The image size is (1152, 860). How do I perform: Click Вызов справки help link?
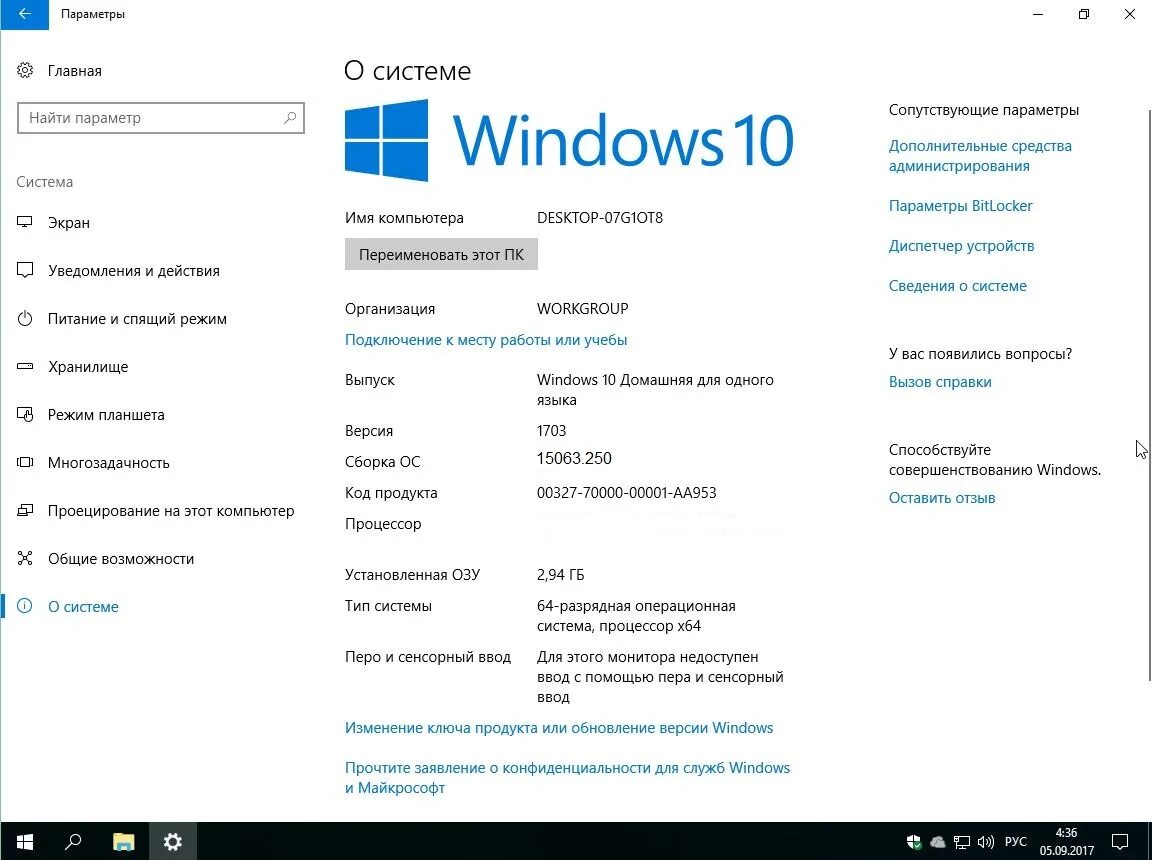(x=940, y=382)
